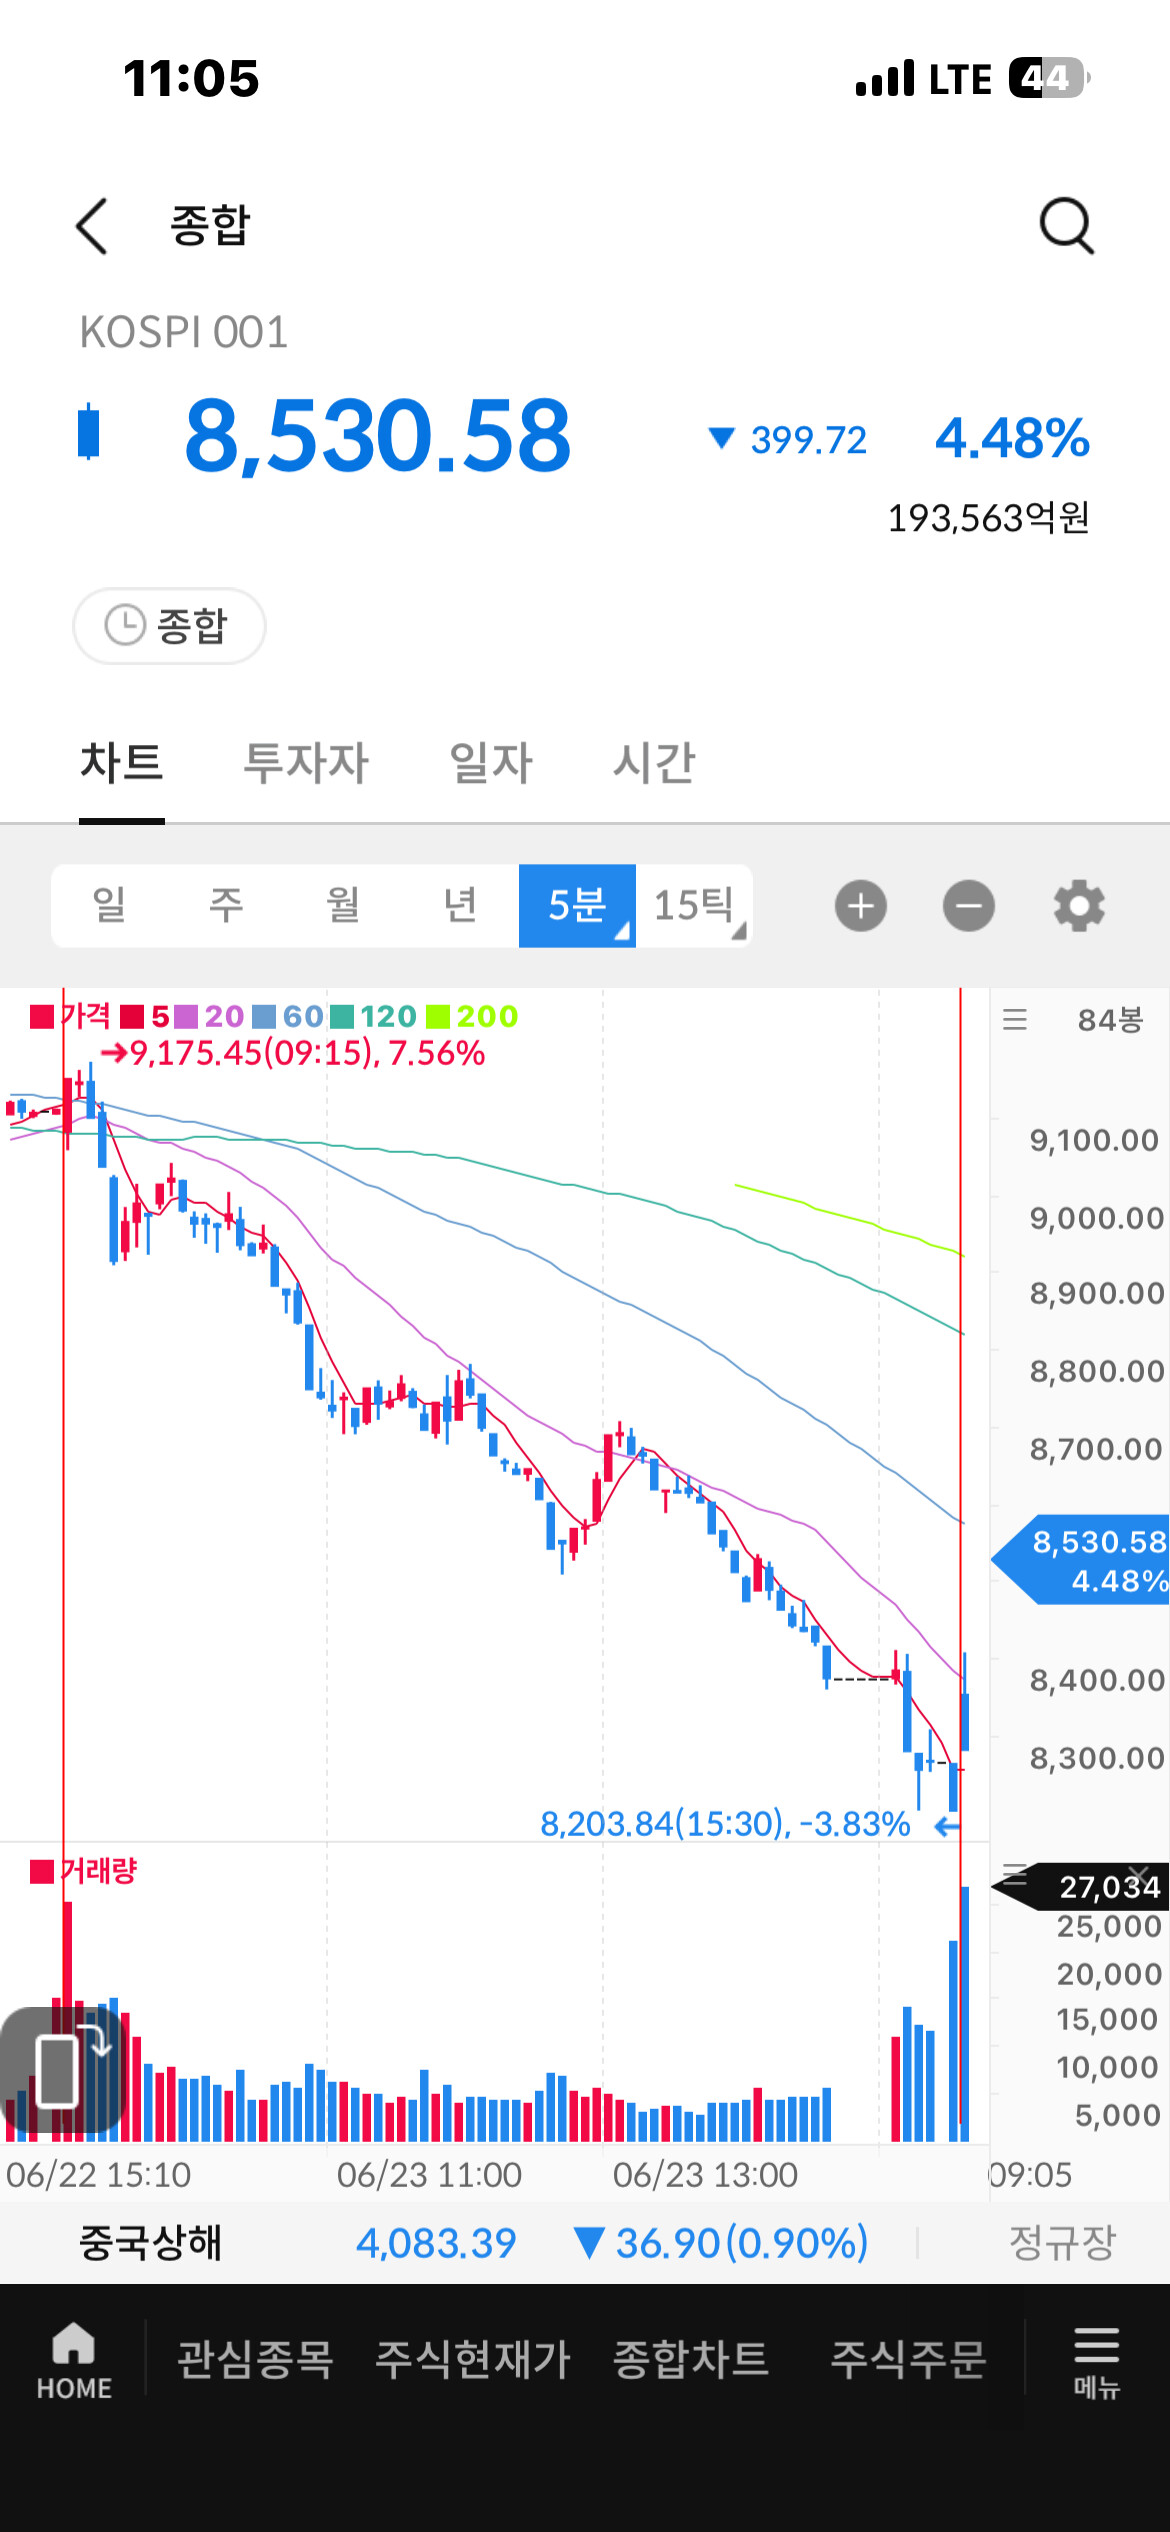Switch to the 일자 tab
The height and width of the screenshot is (2532, 1170).
point(491,763)
